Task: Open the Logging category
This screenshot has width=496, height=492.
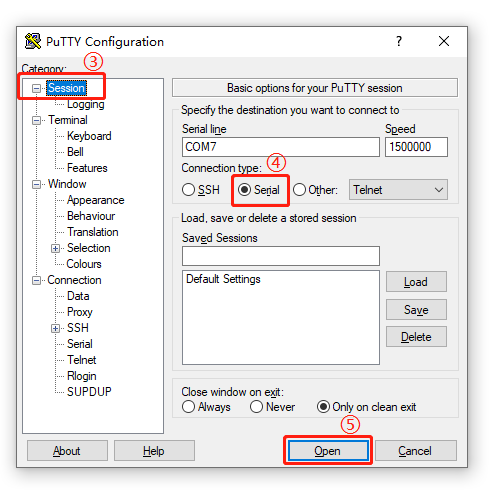Action: (86, 104)
